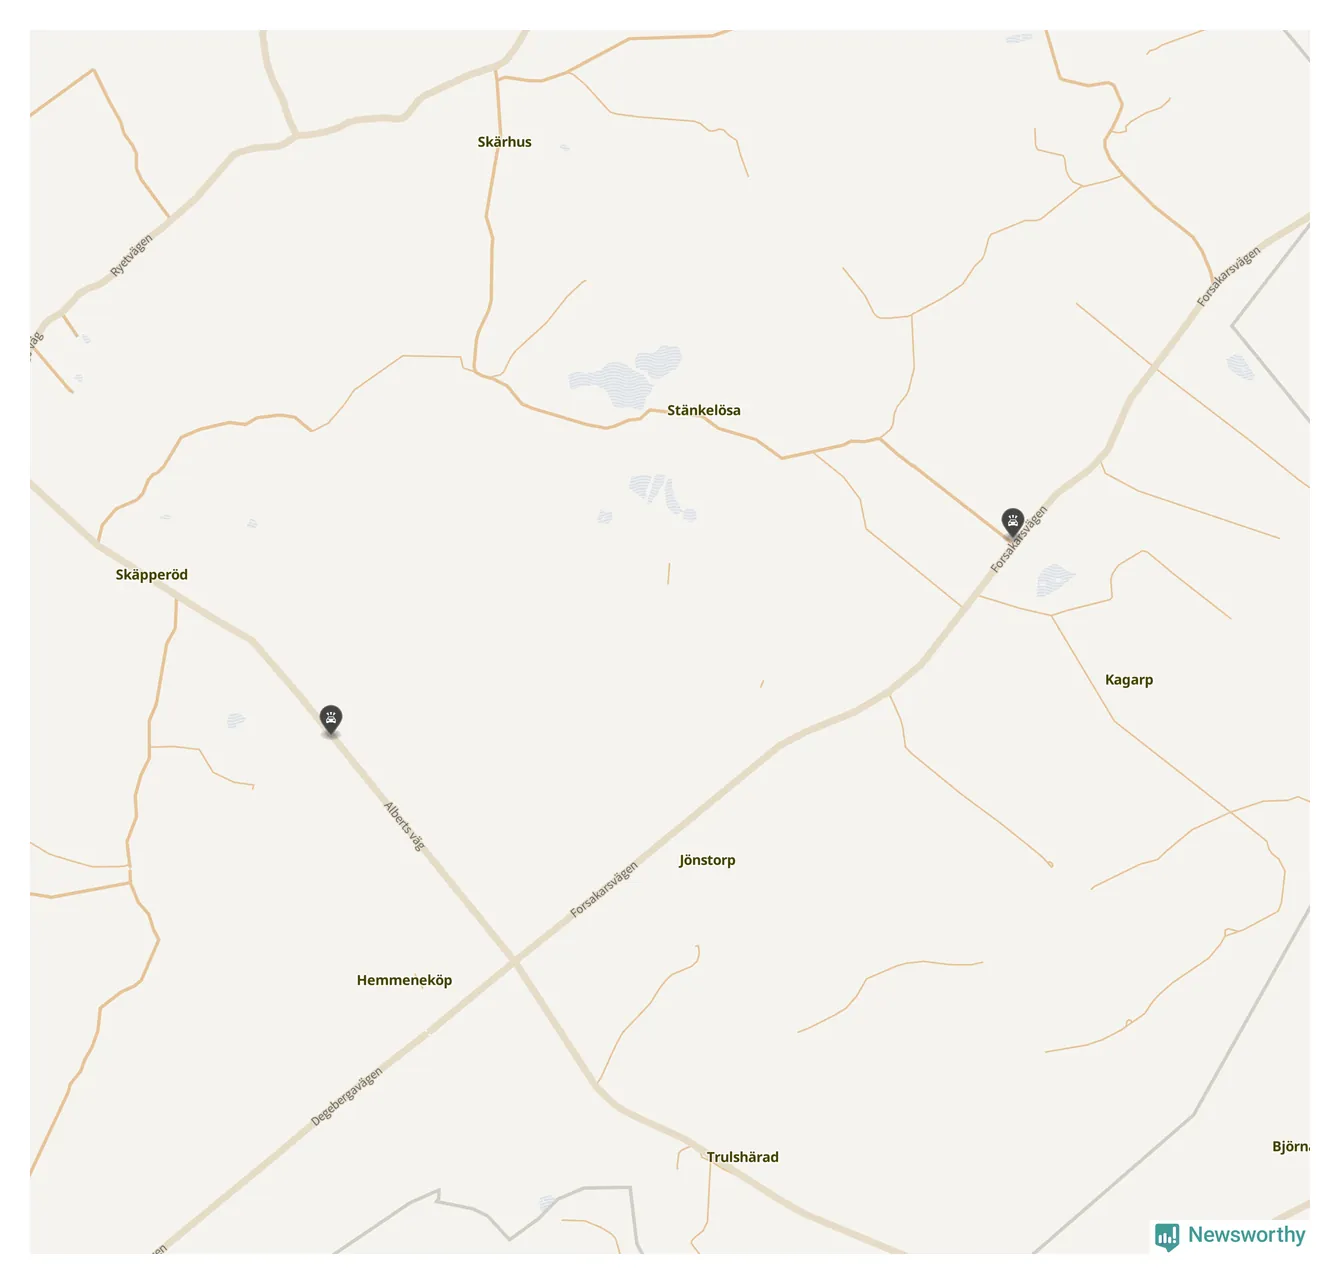Click the Forsakarsvägen label at top right
This screenshot has width=1340, height=1284.
[x=1229, y=276]
